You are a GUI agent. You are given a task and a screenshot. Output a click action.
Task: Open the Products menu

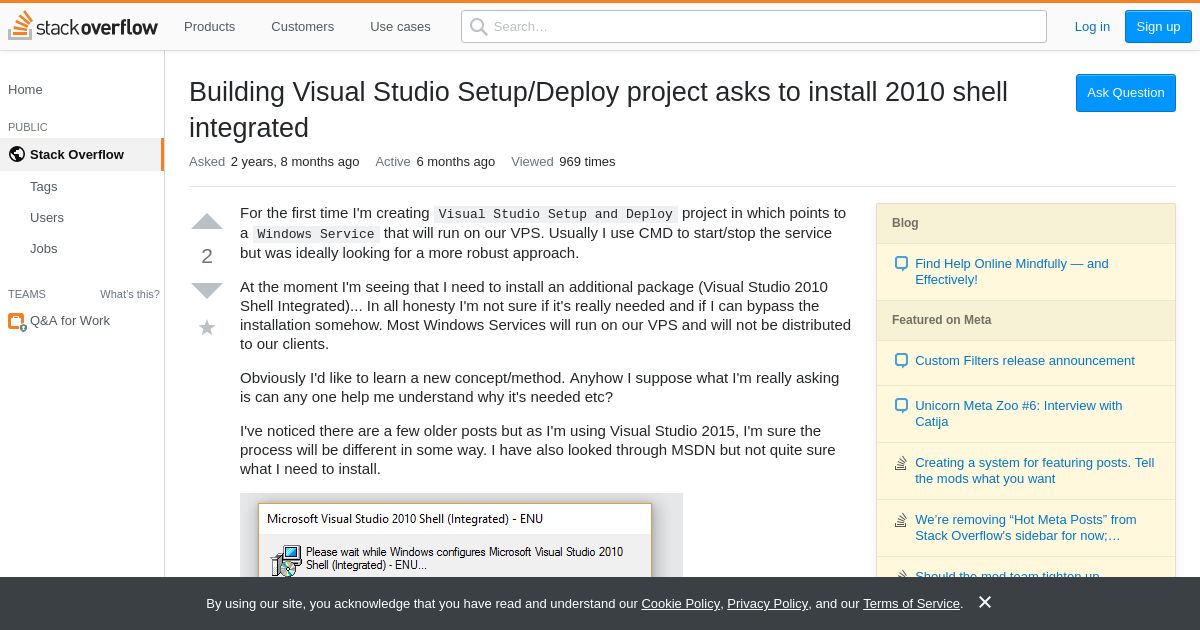pos(209,27)
